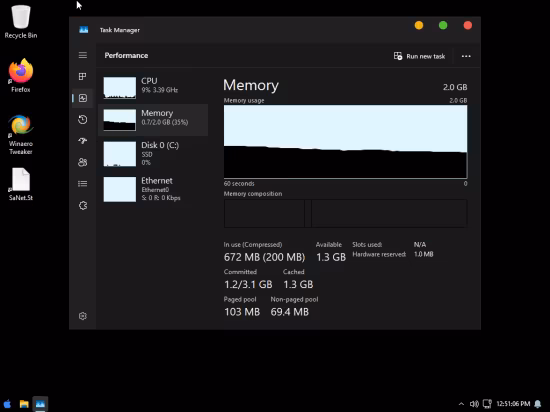Click the green maximize window button

click(443, 26)
